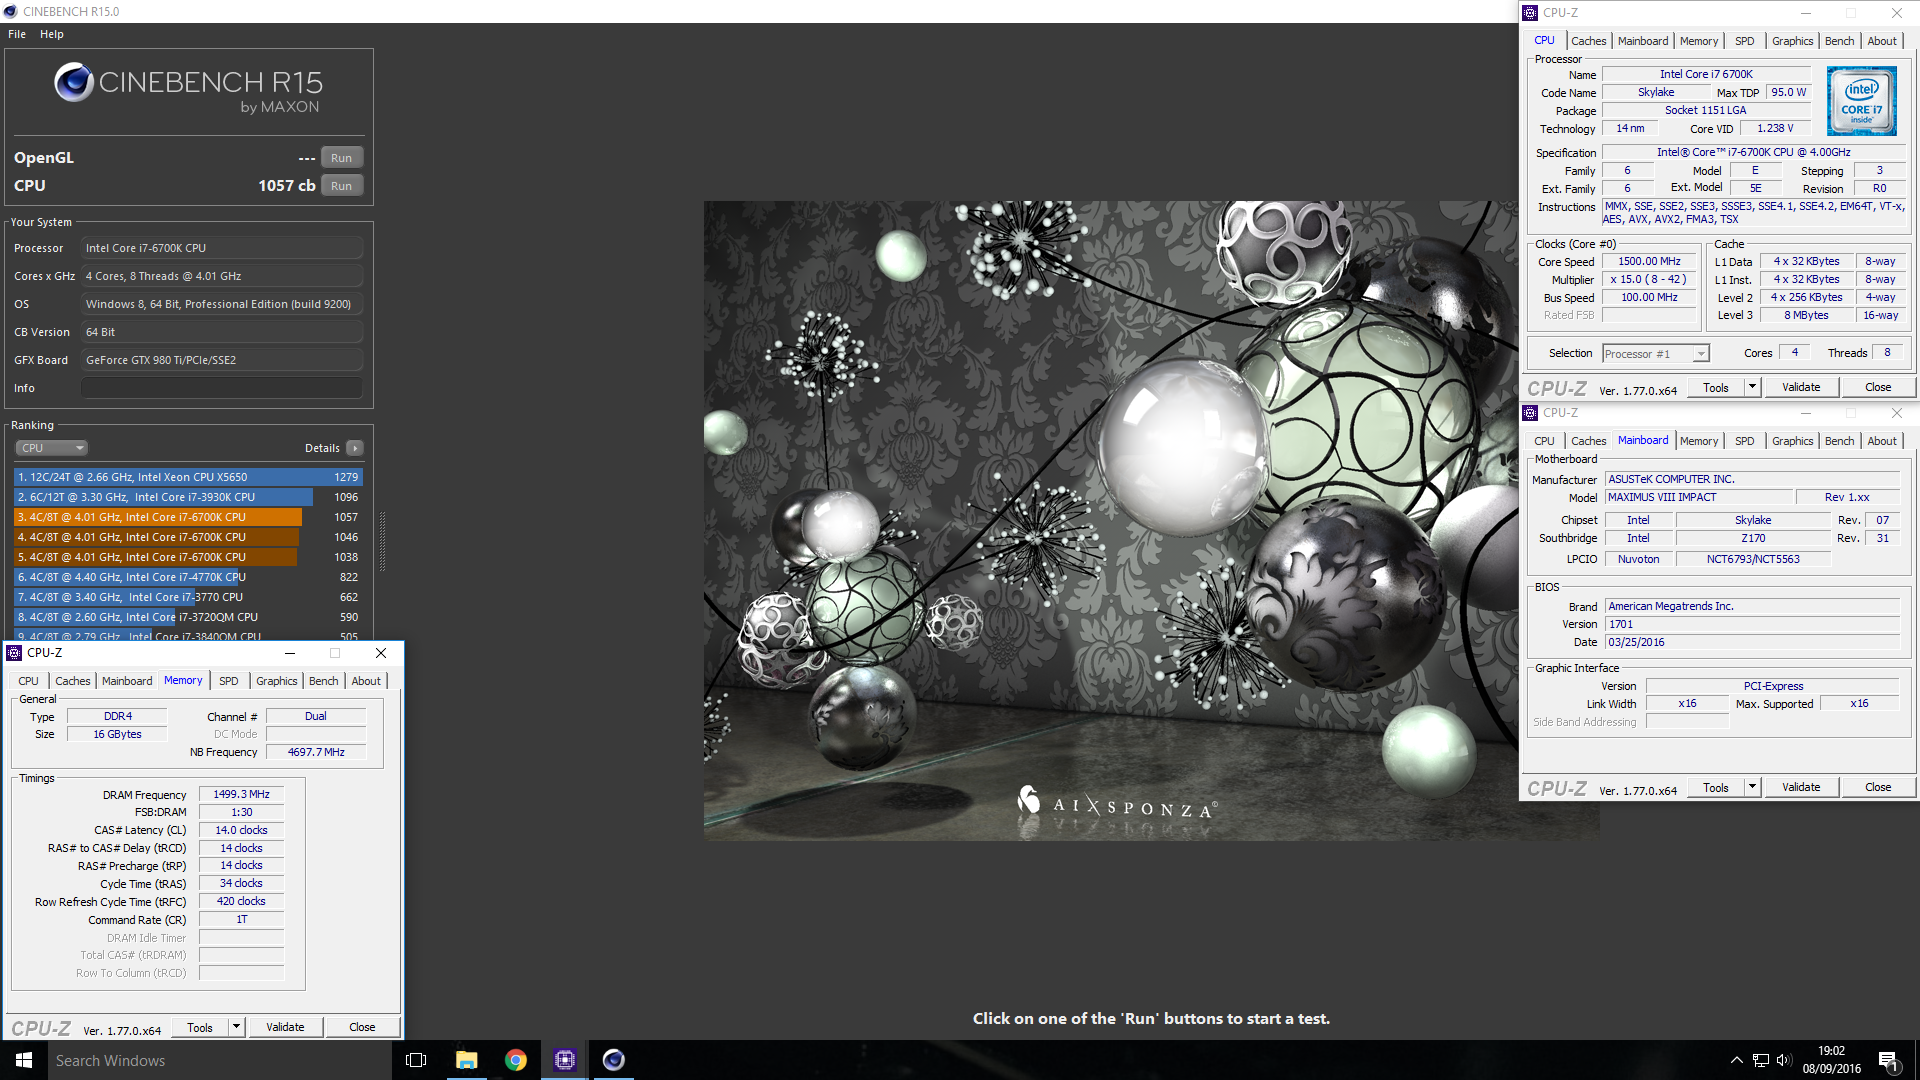Viewport: 1920px width, 1080px height.
Task: Click the Details arrow button in Ranking
Action: click(355, 448)
